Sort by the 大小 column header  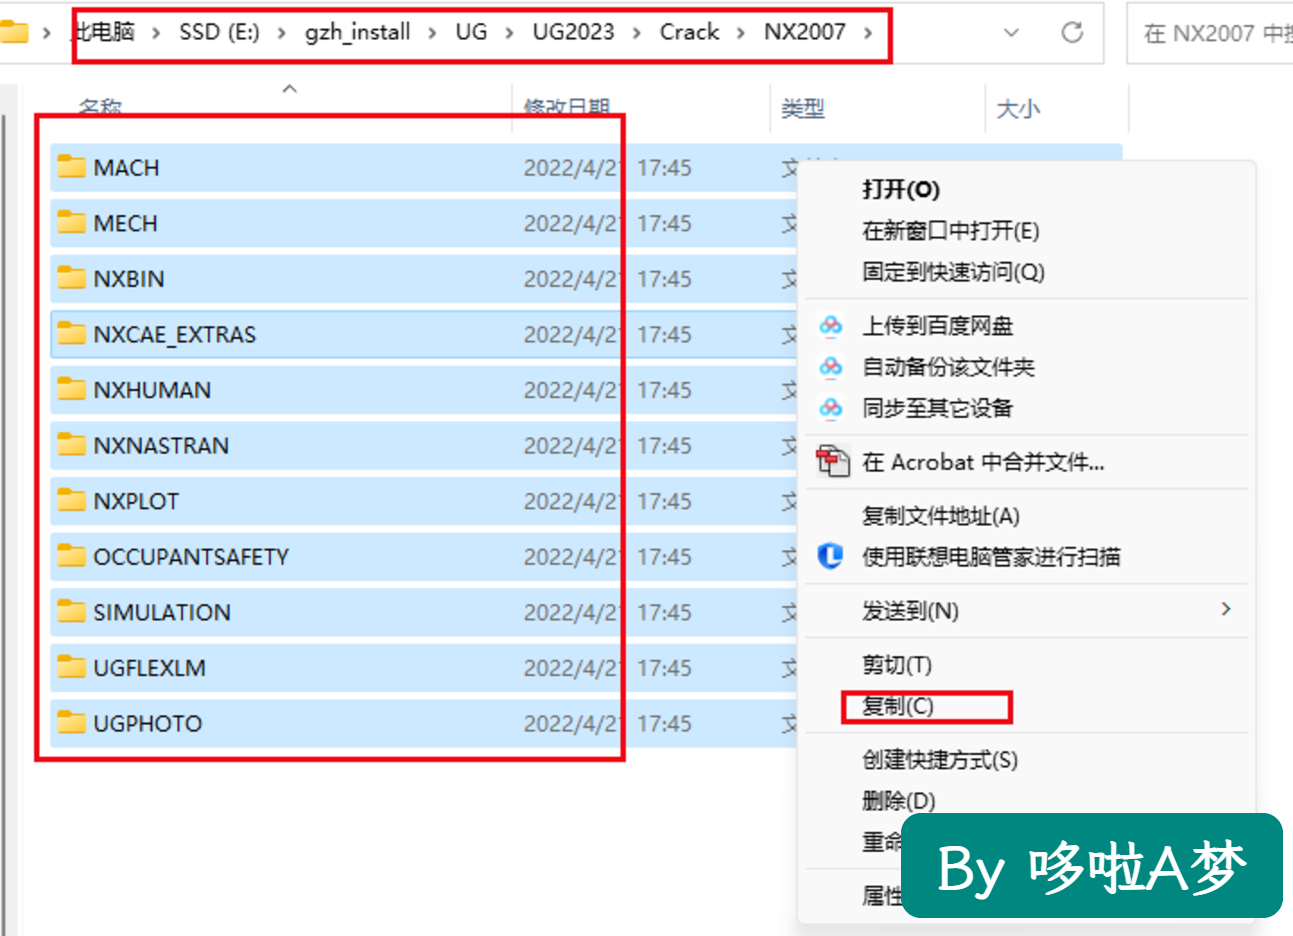pos(1018,109)
